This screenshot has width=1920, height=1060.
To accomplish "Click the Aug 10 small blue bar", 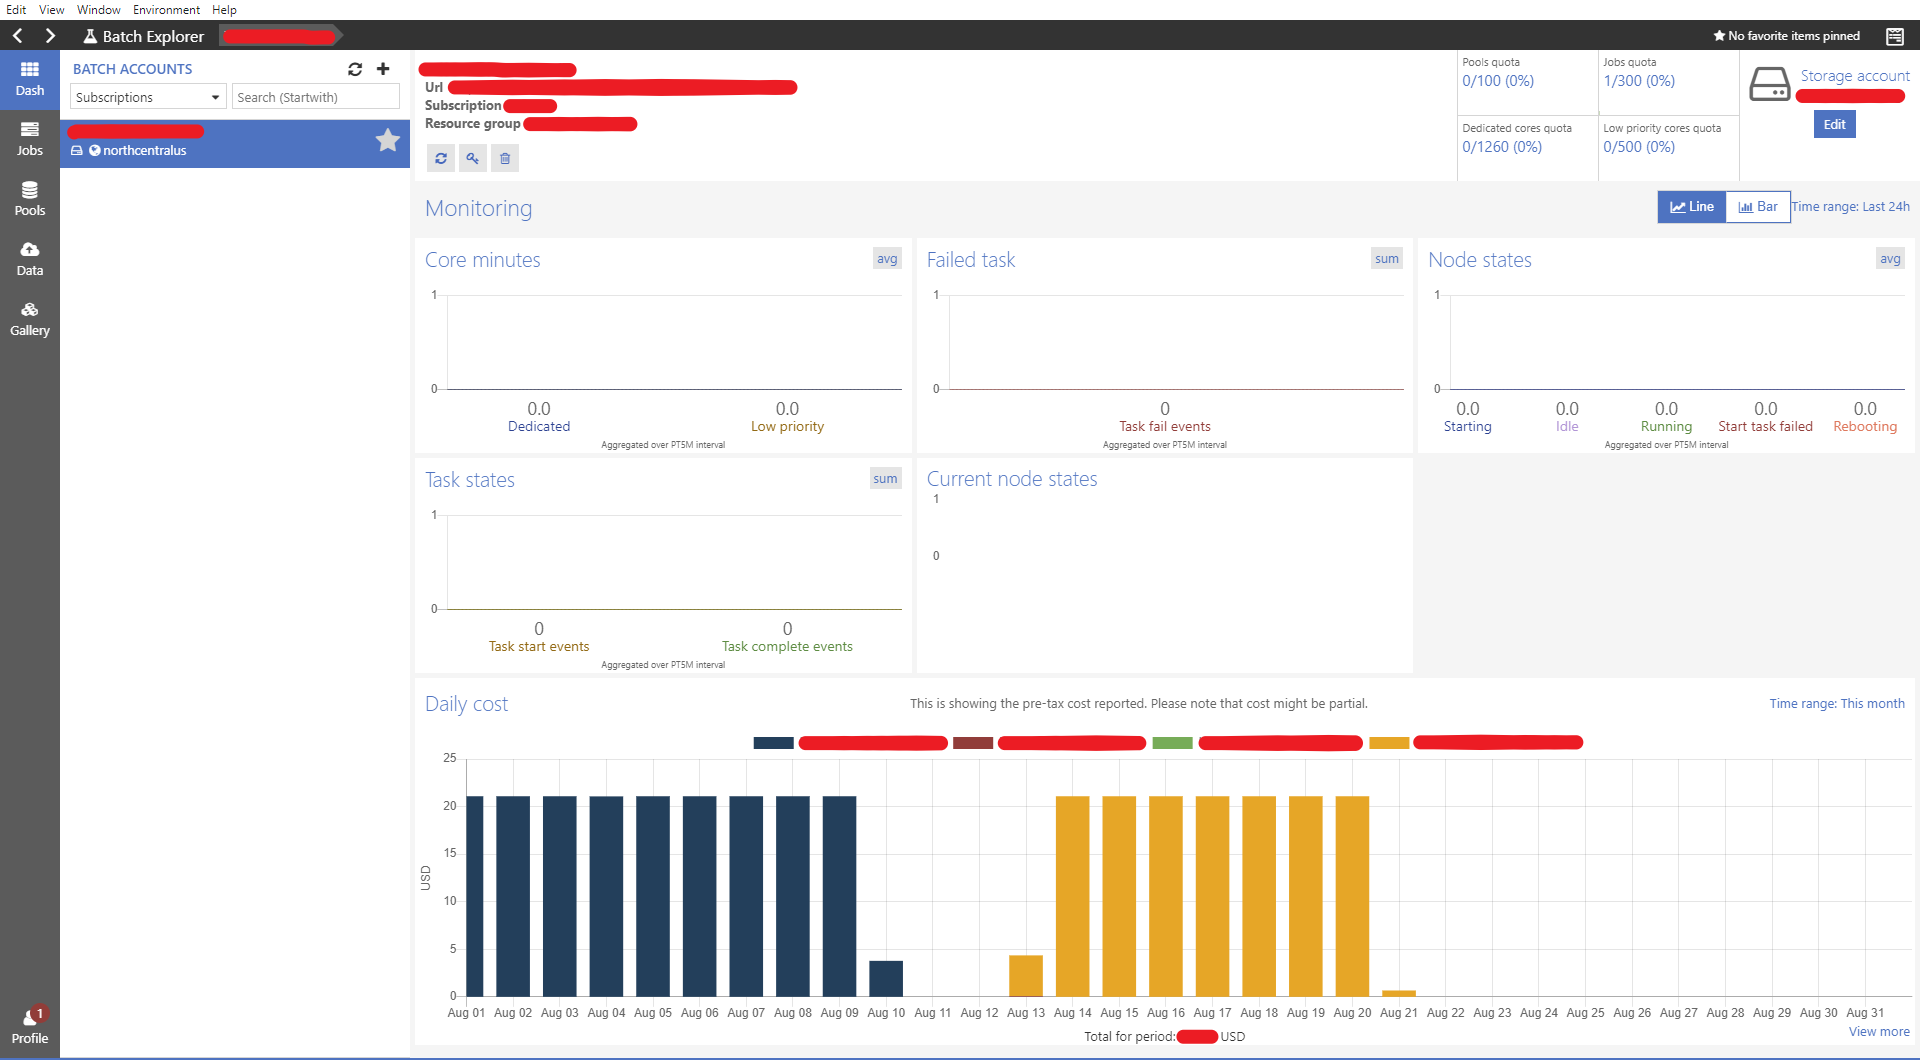I will (x=886, y=978).
